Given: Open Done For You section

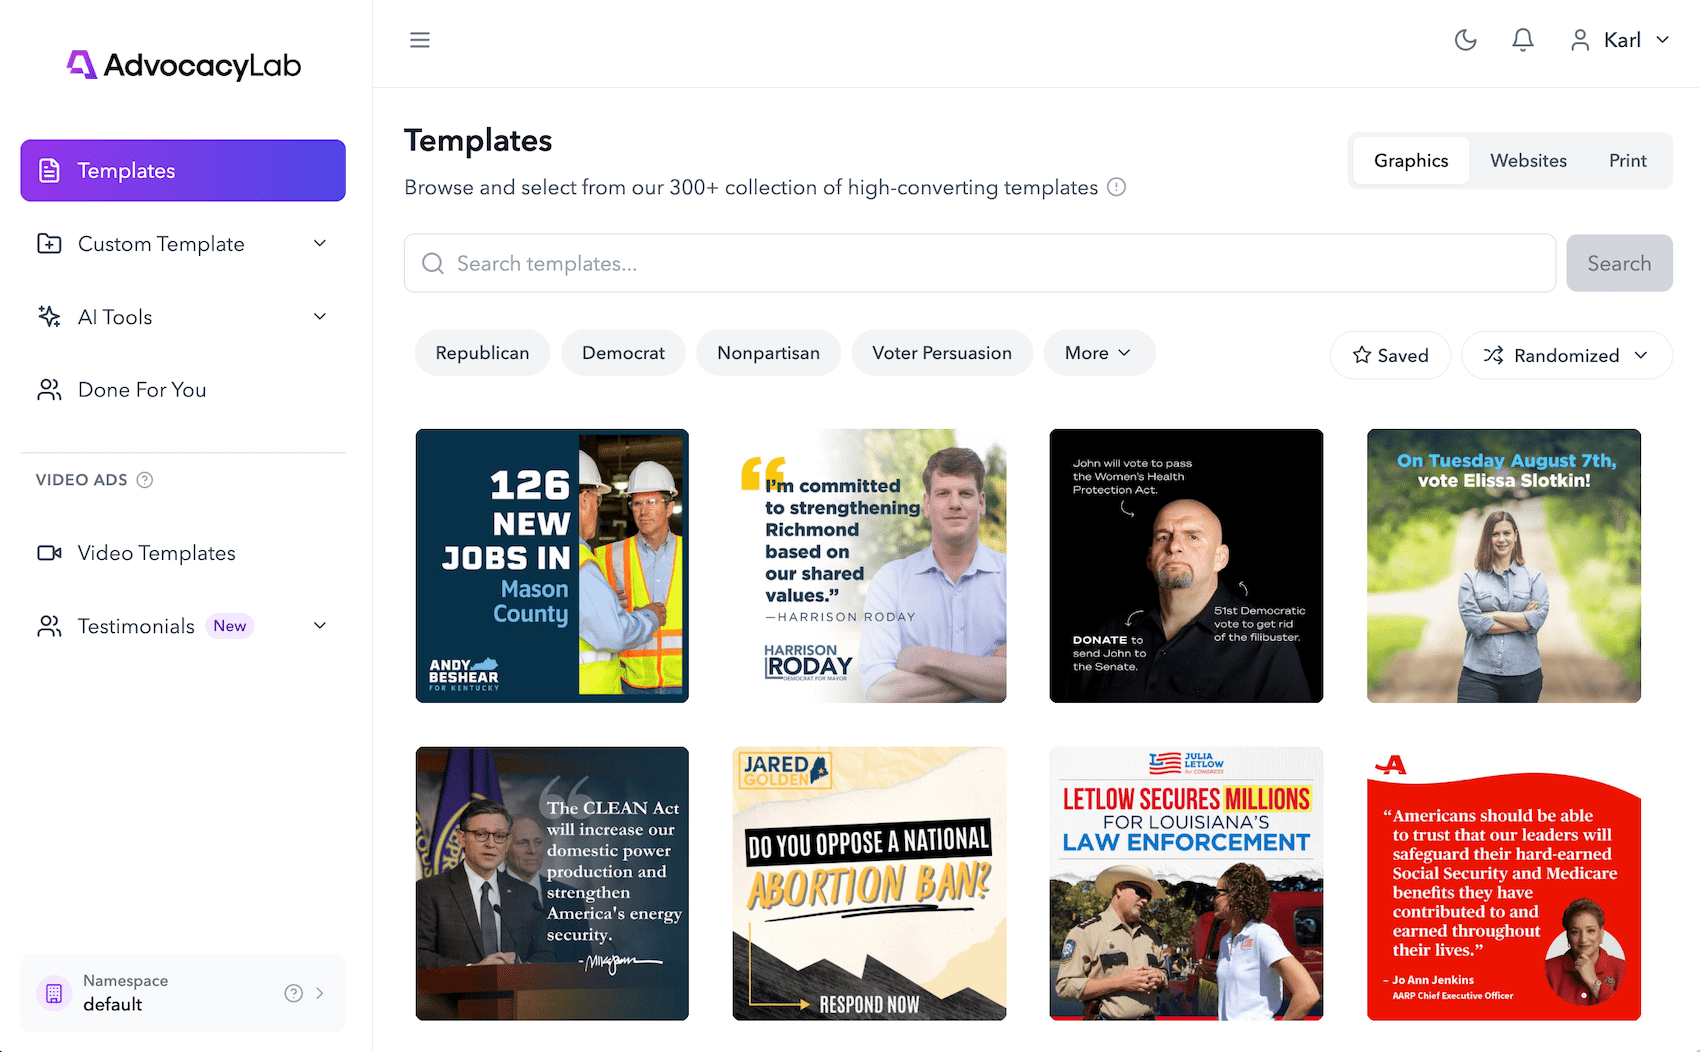Looking at the screenshot, I should pos(183,390).
